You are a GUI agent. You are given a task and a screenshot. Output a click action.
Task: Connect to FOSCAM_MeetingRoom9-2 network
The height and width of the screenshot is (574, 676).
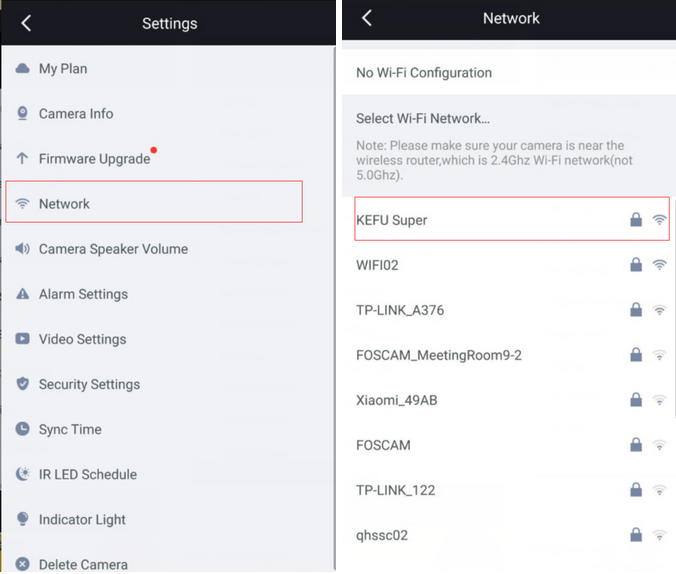click(x=439, y=355)
